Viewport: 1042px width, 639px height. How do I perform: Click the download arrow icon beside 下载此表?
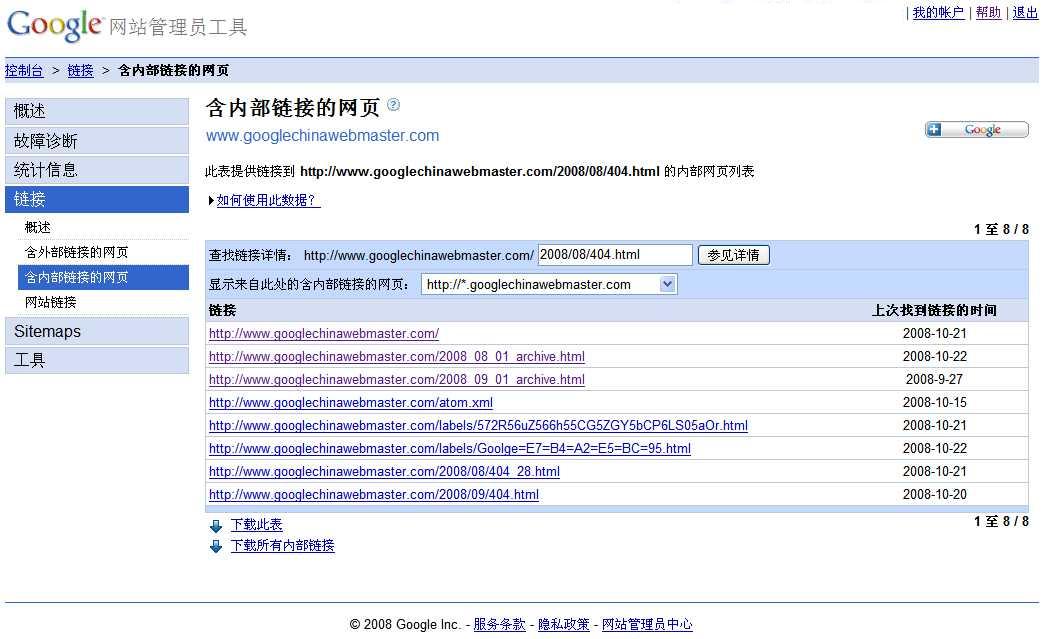pyautogui.click(x=216, y=526)
